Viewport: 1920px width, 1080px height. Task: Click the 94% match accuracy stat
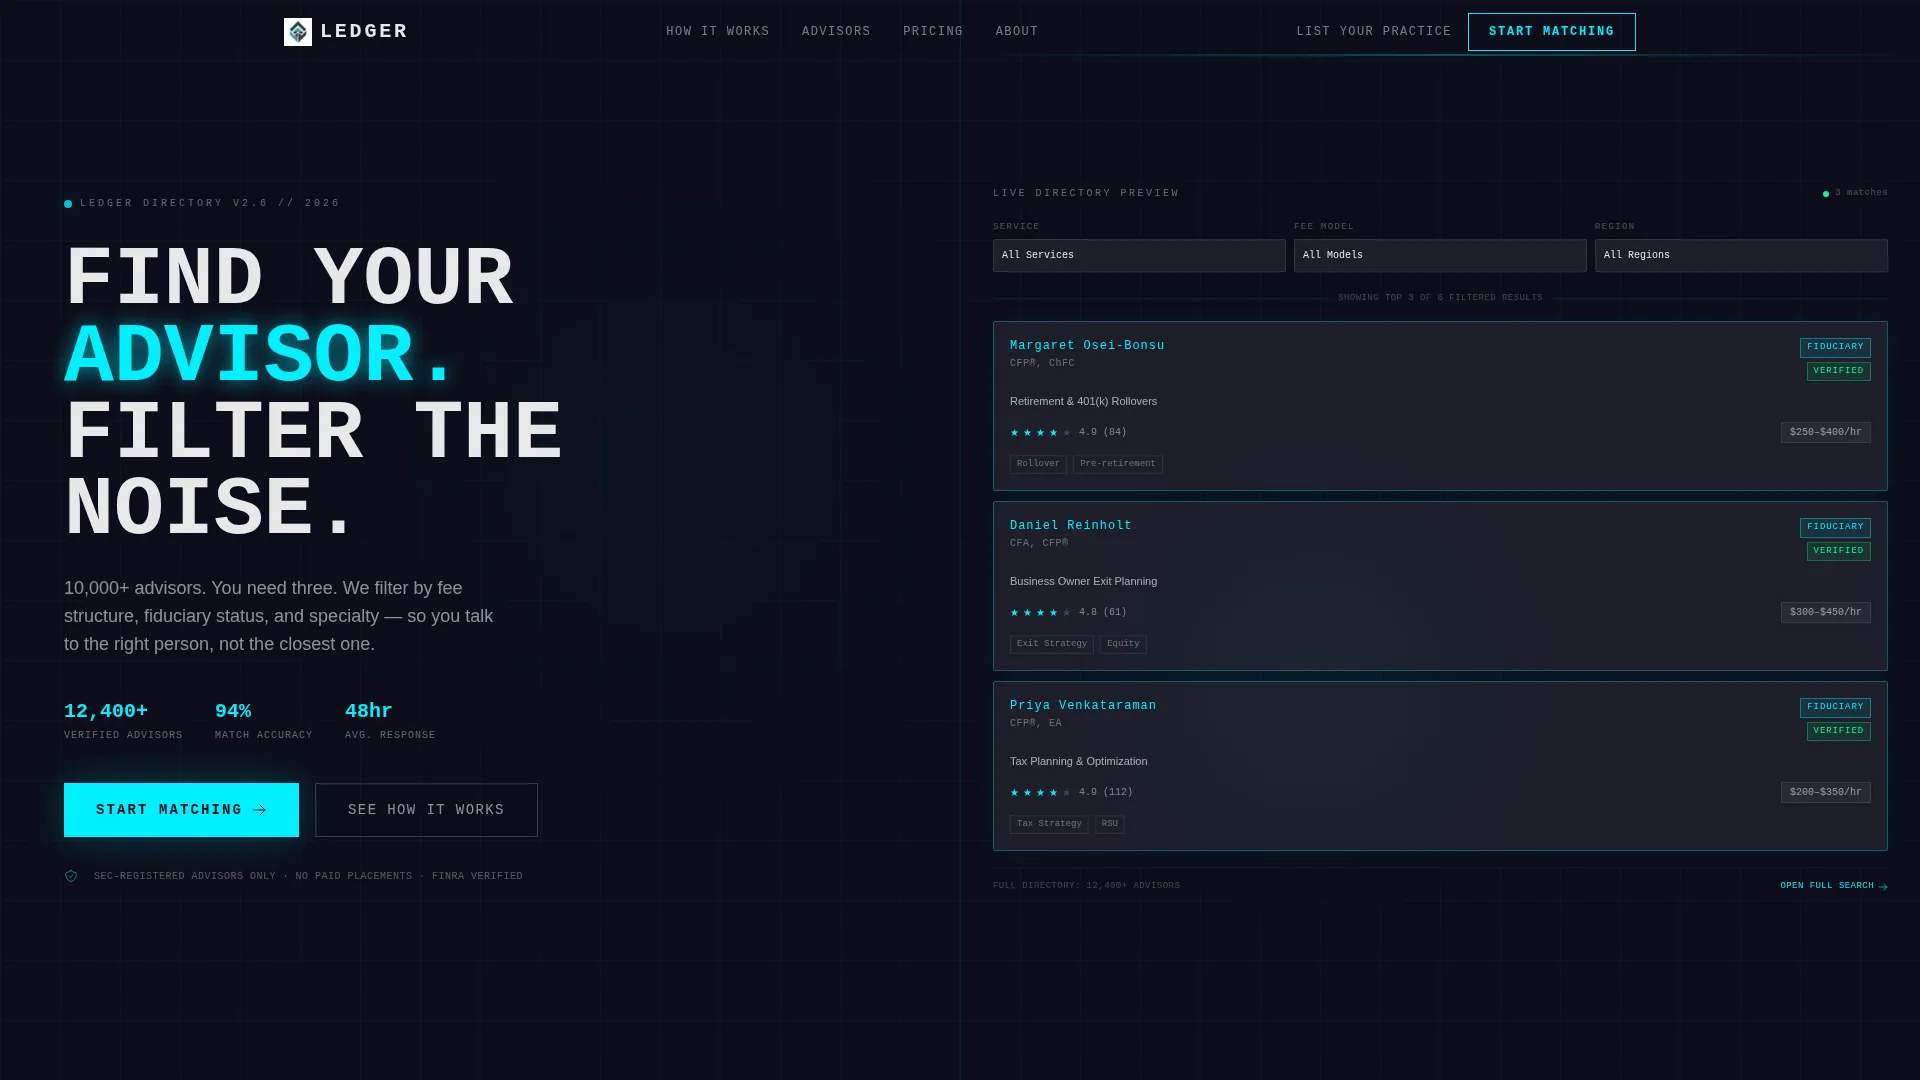[x=263, y=720]
